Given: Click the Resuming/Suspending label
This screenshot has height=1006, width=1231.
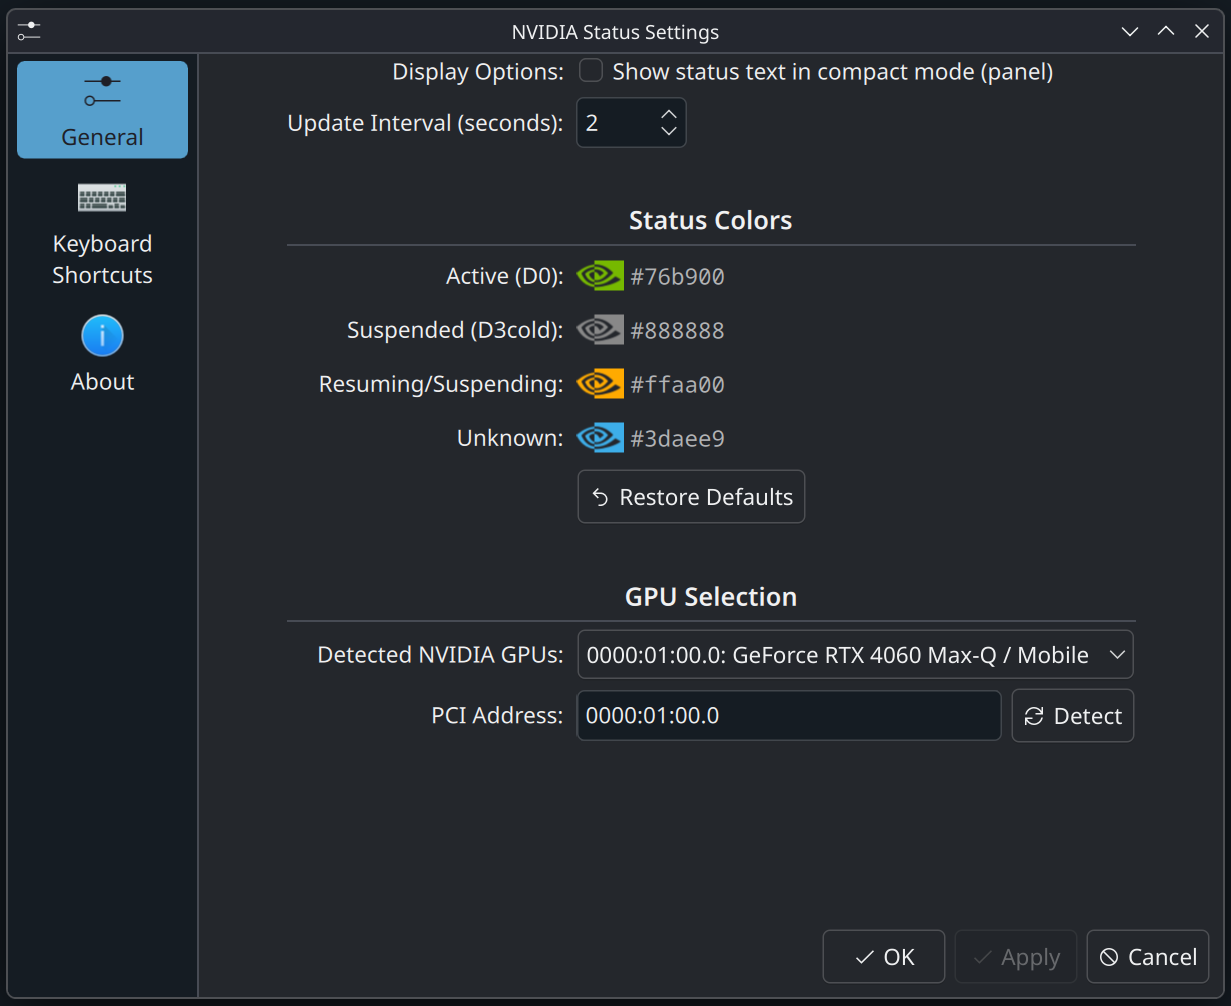Looking at the screenshot, I should point(441,384).
